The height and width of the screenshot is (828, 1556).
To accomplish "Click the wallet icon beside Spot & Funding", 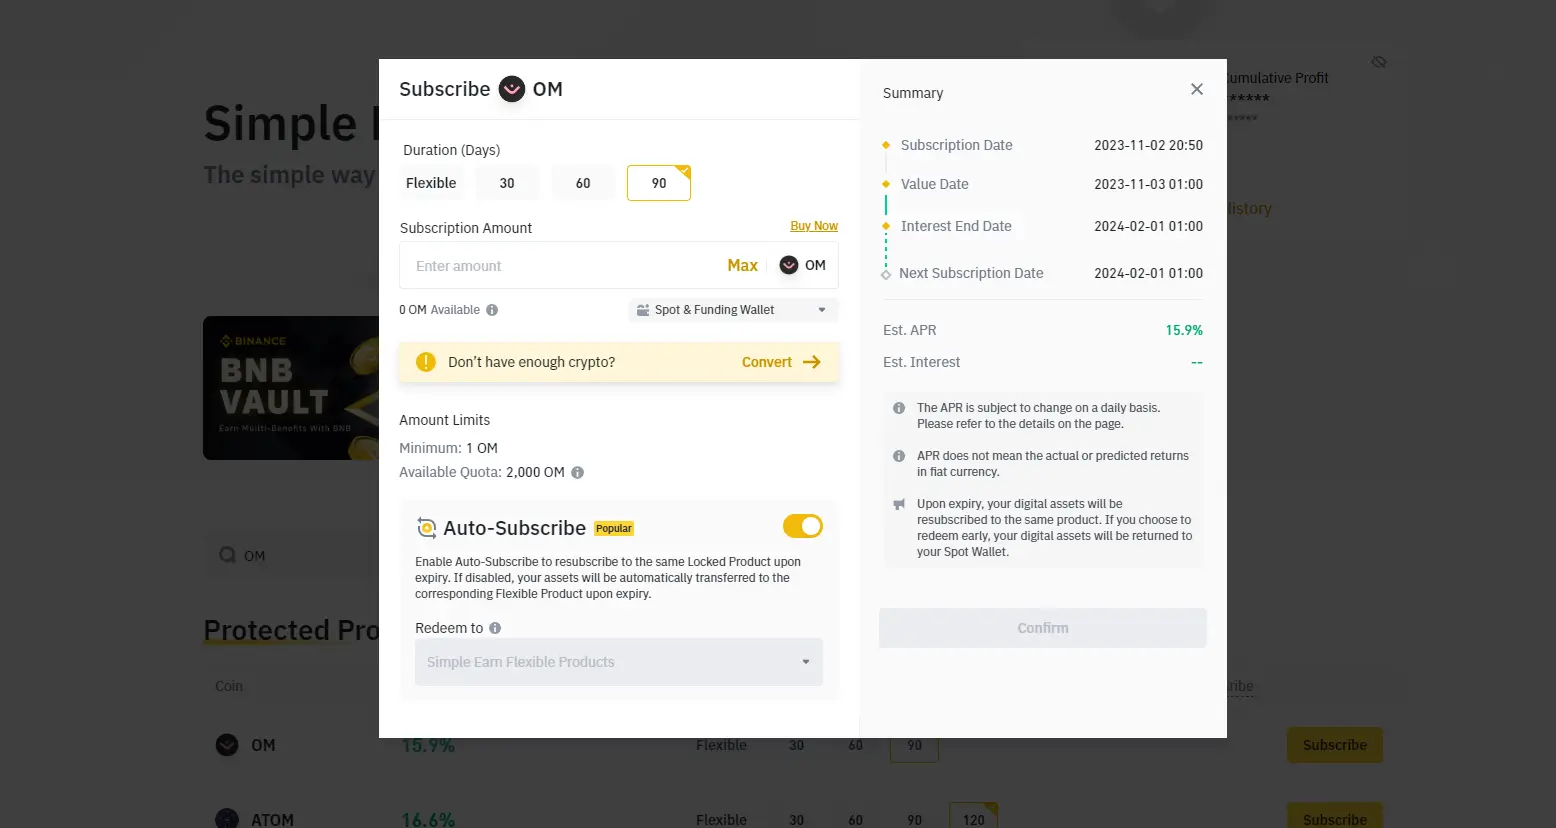I will point(643,310).
